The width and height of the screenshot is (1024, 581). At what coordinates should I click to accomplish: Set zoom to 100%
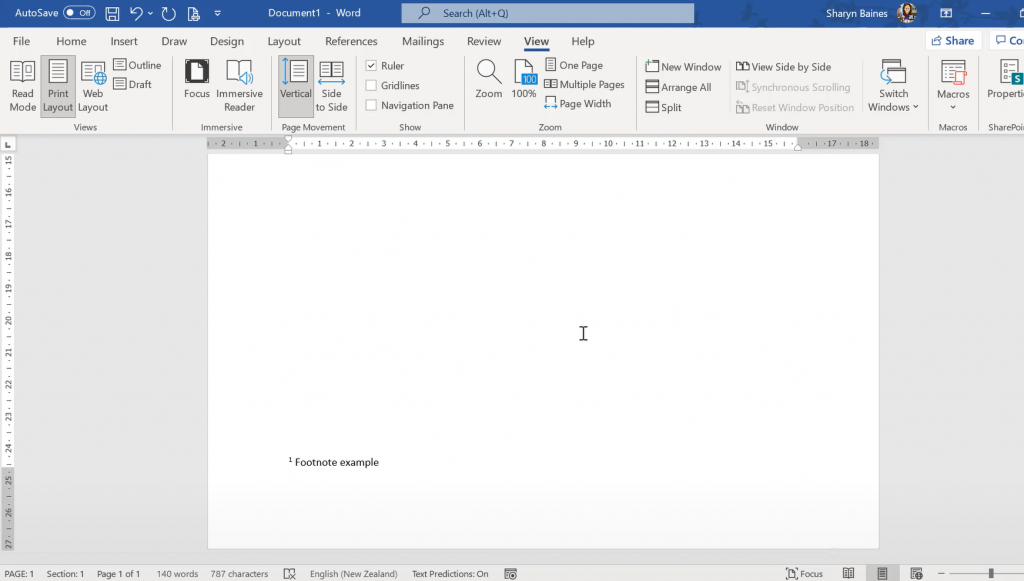524,80
